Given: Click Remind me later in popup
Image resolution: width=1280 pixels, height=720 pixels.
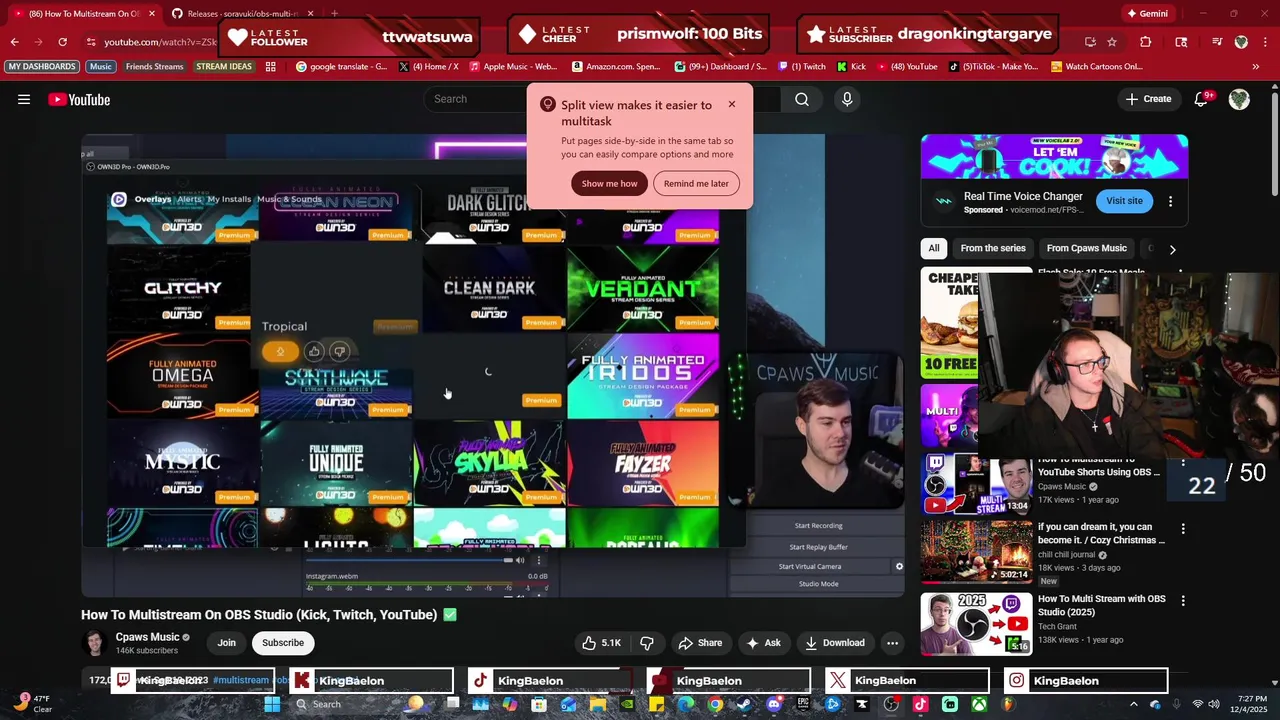Looking at the screenshot, I should pos(696,183).
